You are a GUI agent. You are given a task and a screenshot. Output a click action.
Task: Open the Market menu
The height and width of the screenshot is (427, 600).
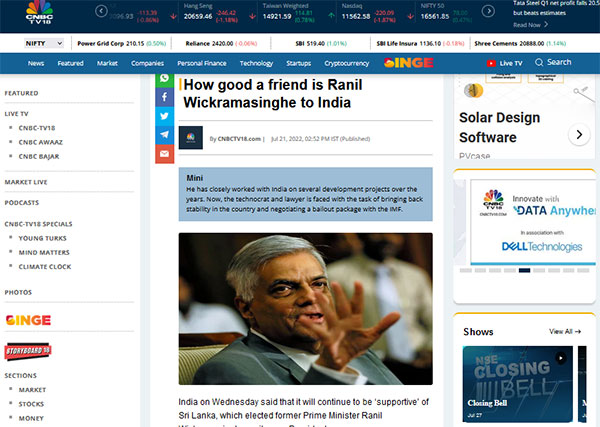[x=107, y=63]
